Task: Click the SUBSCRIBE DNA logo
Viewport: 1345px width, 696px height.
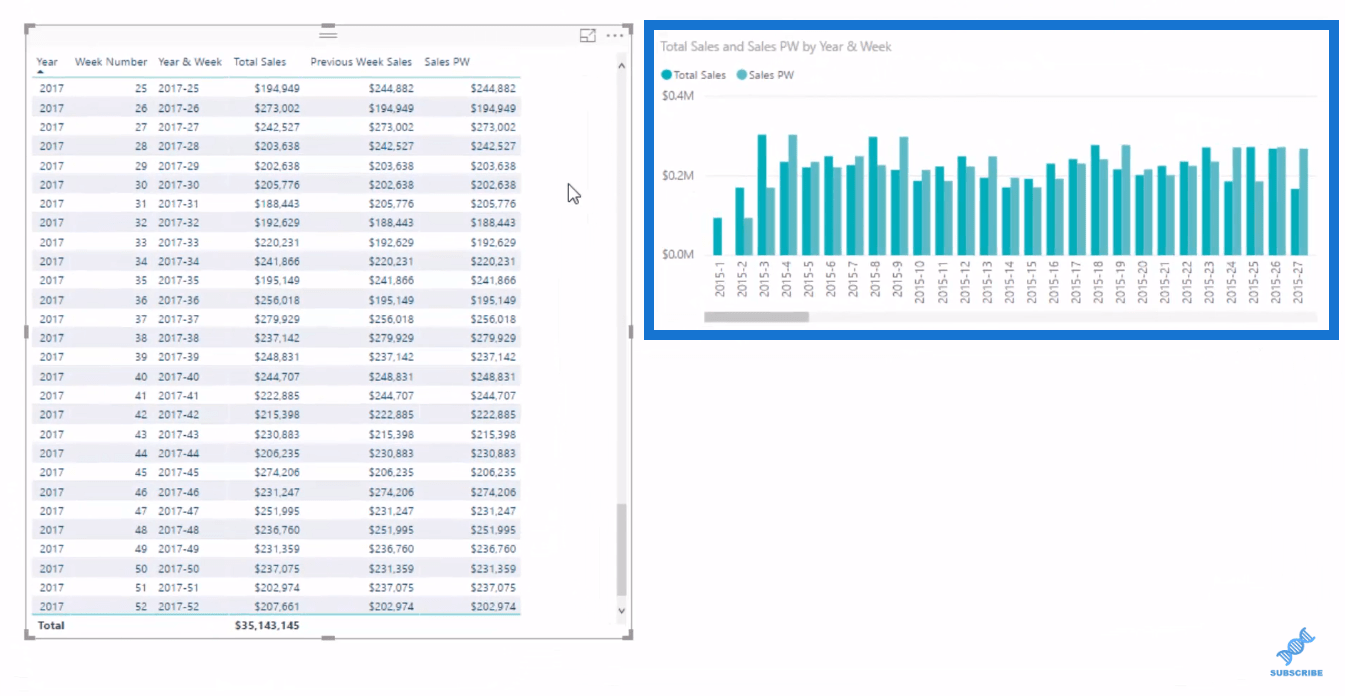Action: tap(1296, 652)
